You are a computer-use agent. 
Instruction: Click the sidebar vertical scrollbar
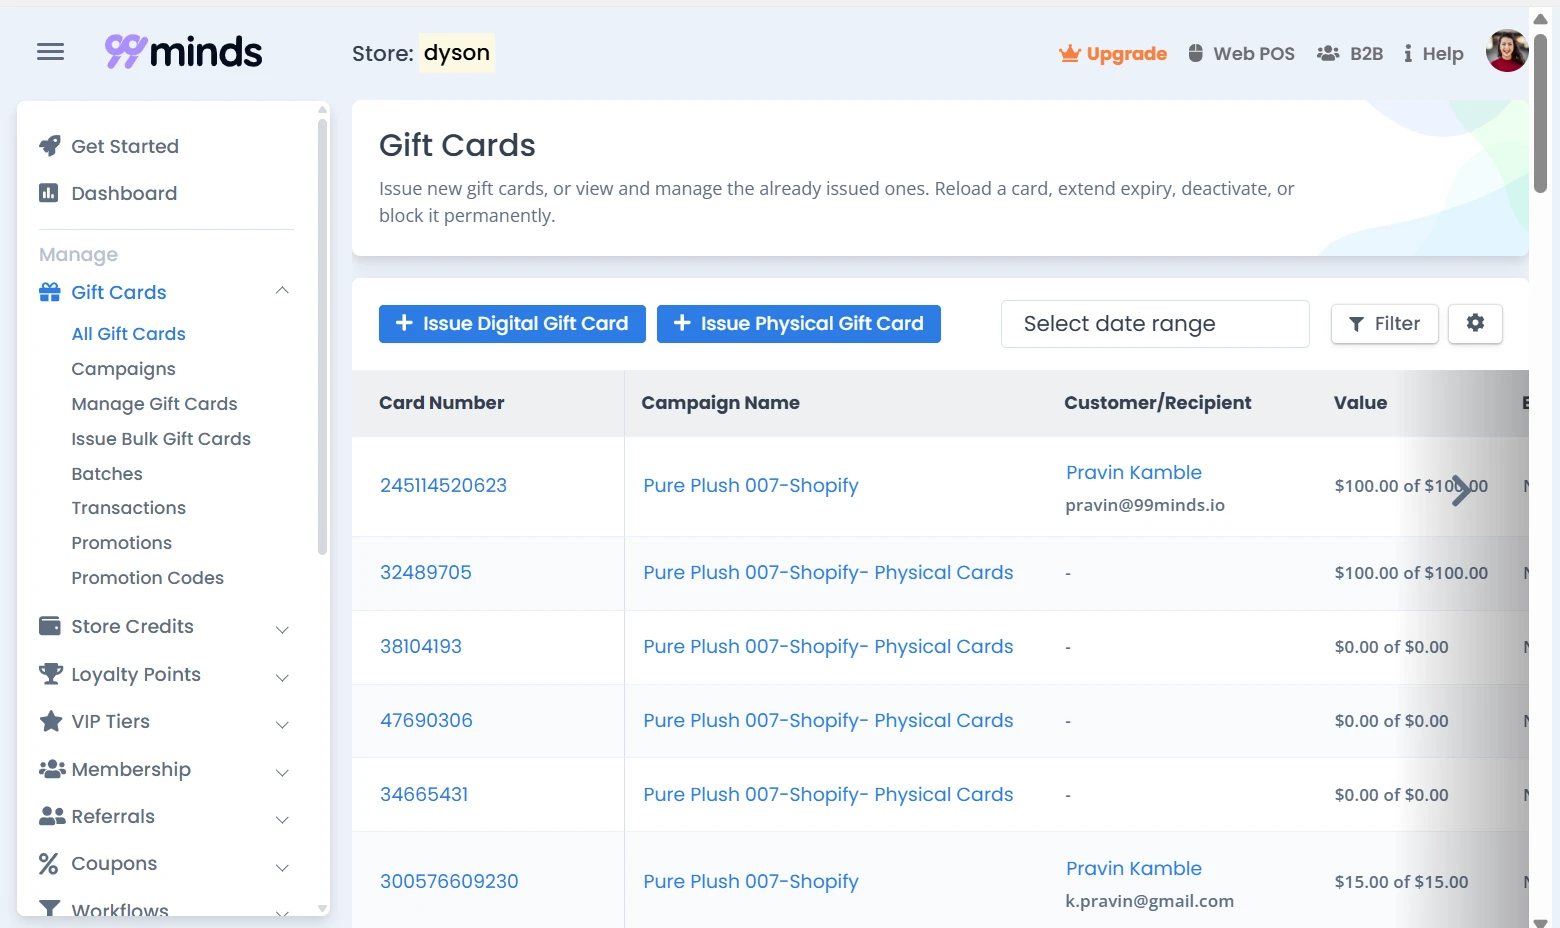(322, 336)
